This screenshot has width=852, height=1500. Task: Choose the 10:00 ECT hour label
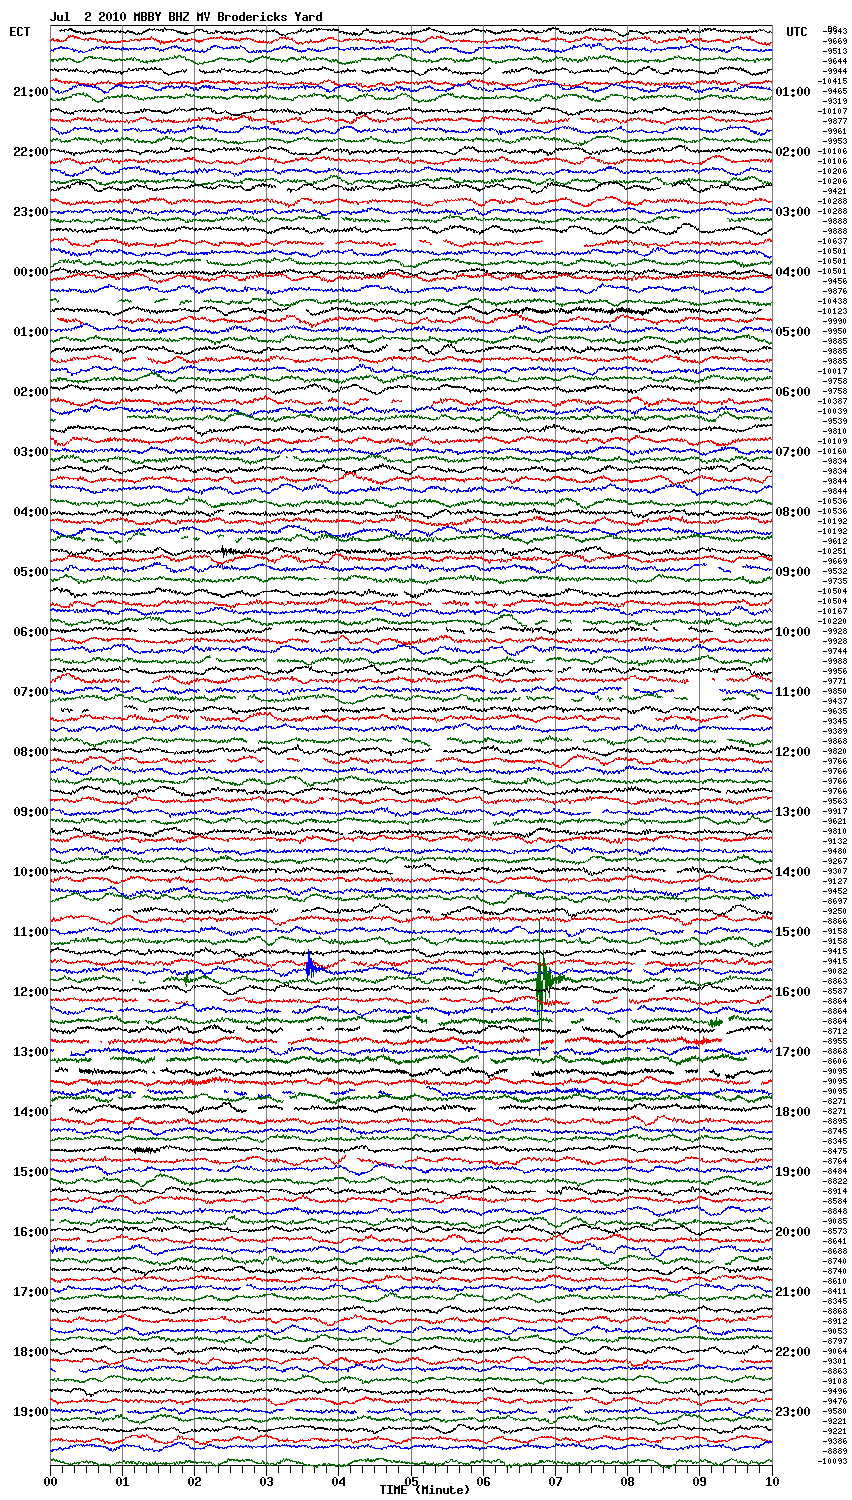pos(31,872)
